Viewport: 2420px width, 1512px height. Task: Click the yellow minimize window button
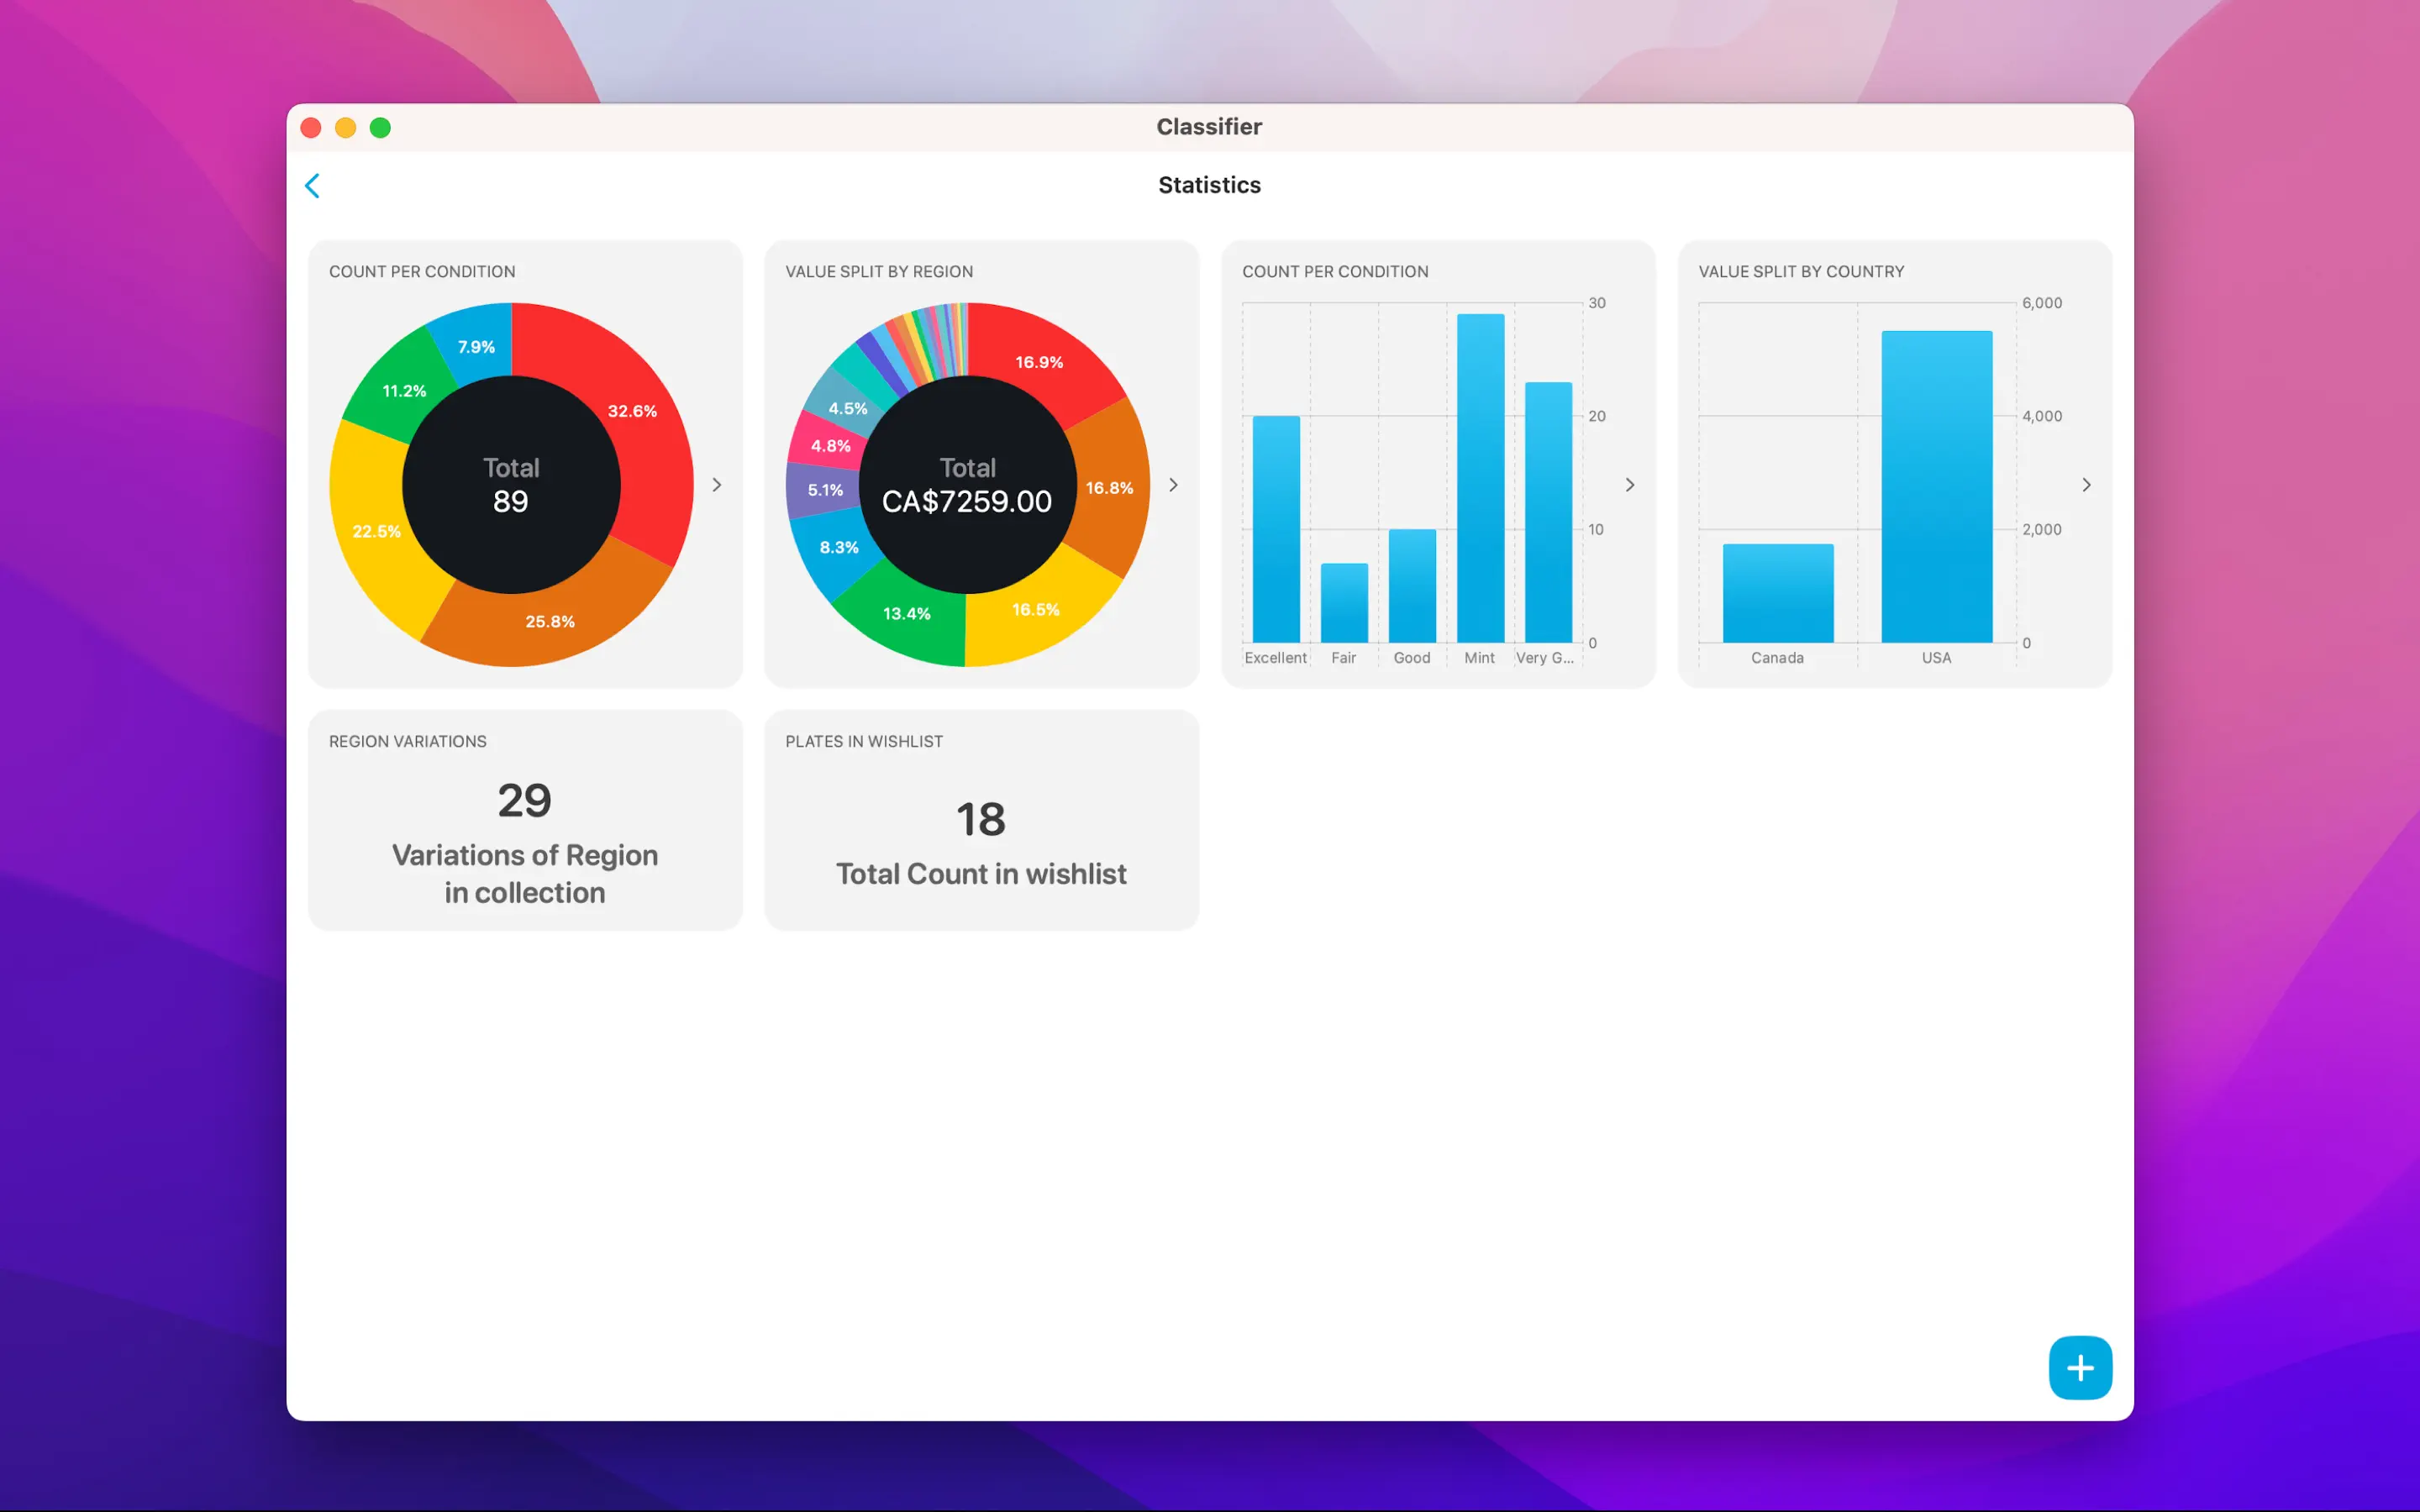pyautogui.click(x=345, y=128)
